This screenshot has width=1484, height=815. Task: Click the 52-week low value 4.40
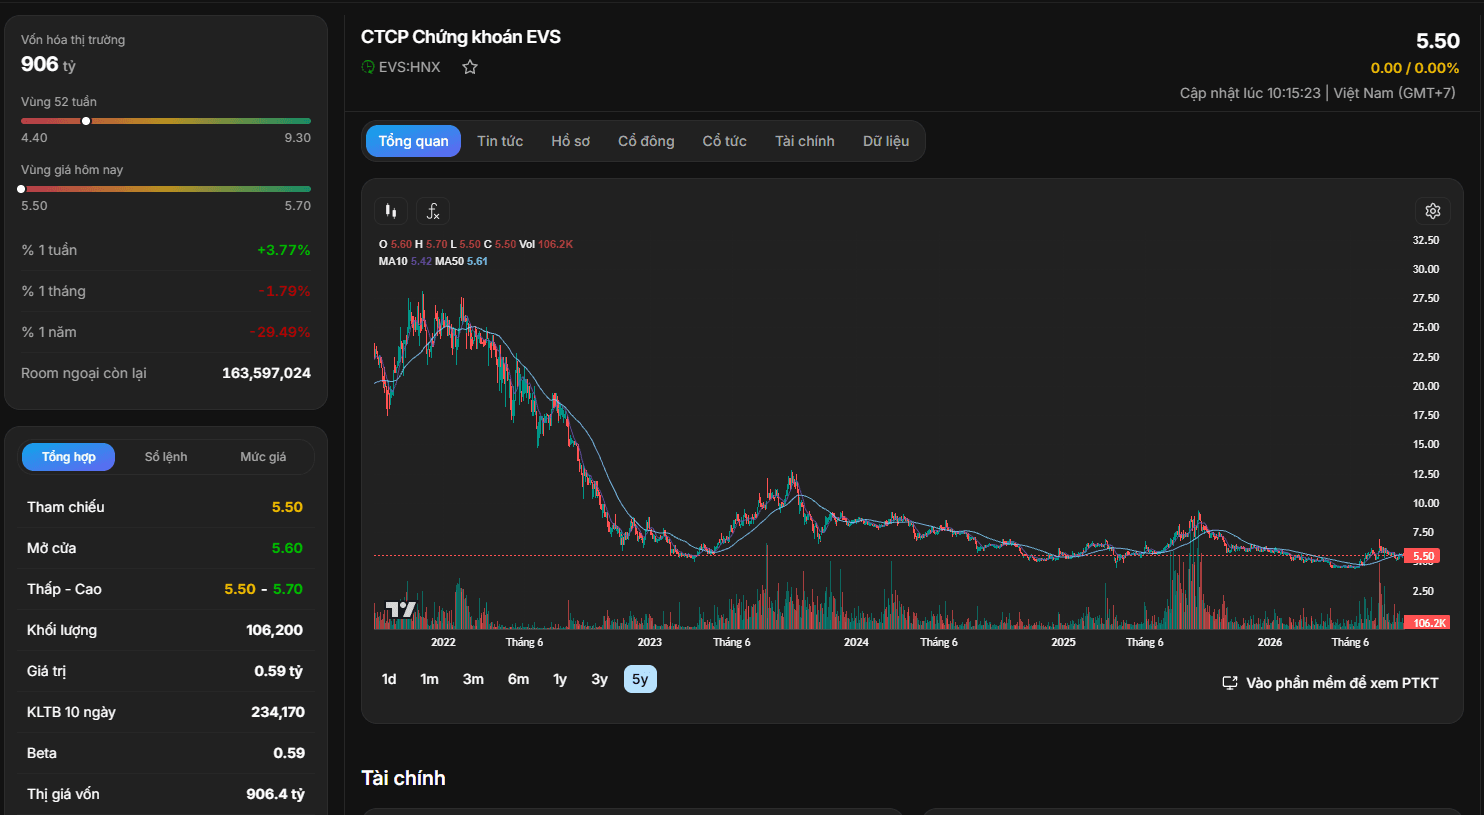pyautogui.click(x=34, y=138)
